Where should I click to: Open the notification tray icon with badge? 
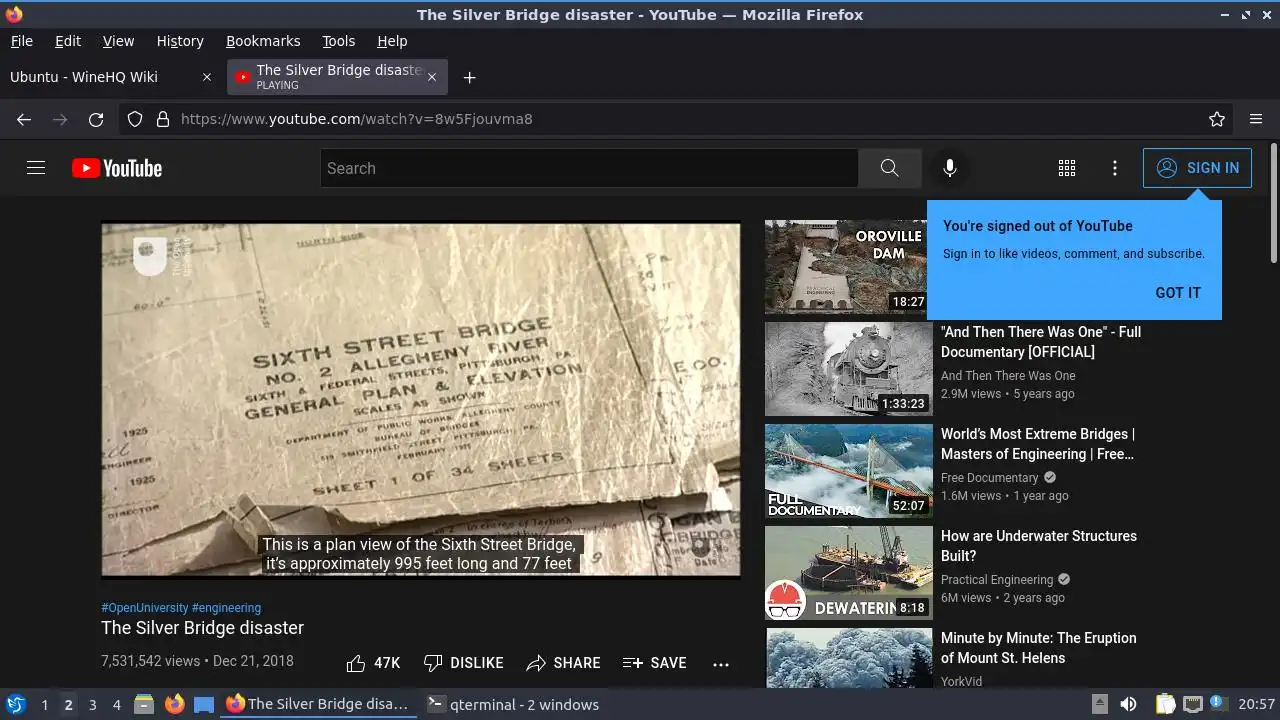tap(1217, 703)
